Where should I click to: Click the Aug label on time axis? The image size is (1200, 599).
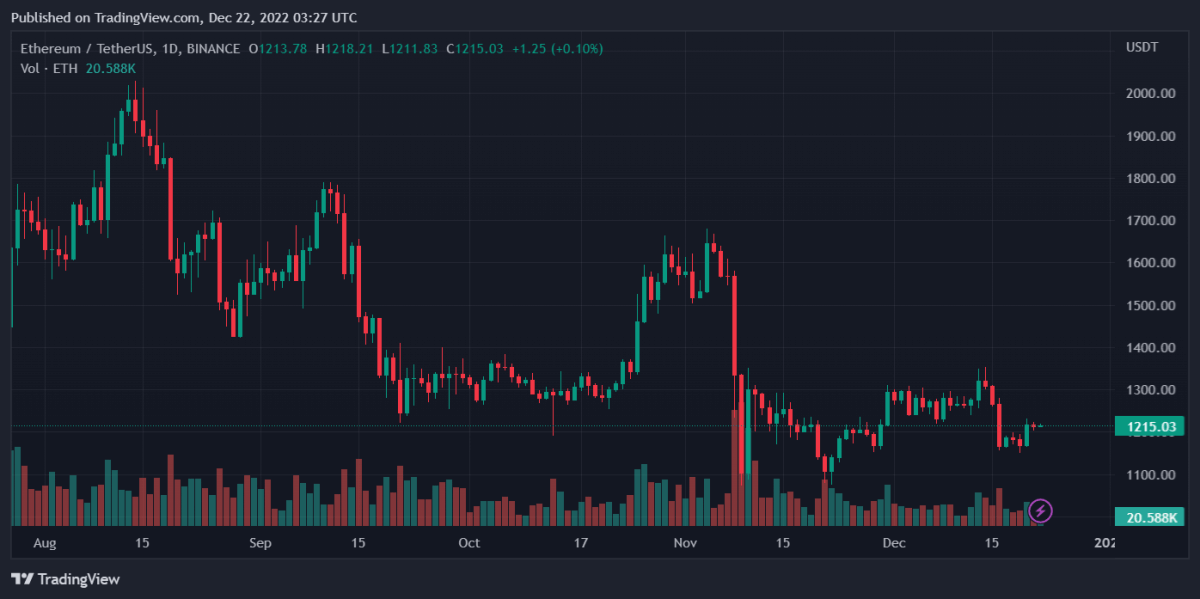click(x=44, y=543)
